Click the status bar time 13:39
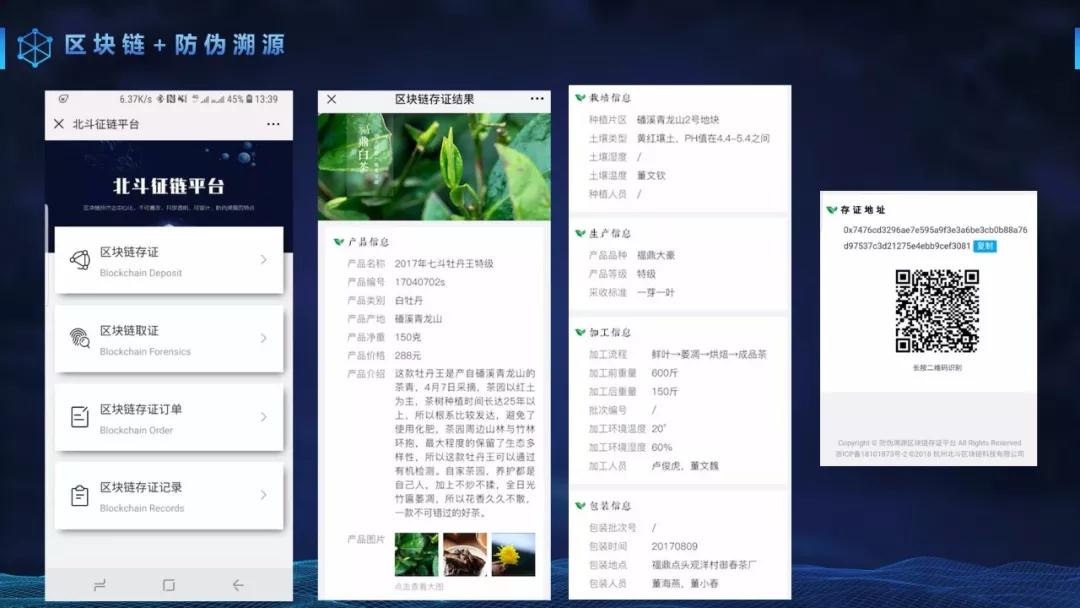 click(x=267, y=99)
